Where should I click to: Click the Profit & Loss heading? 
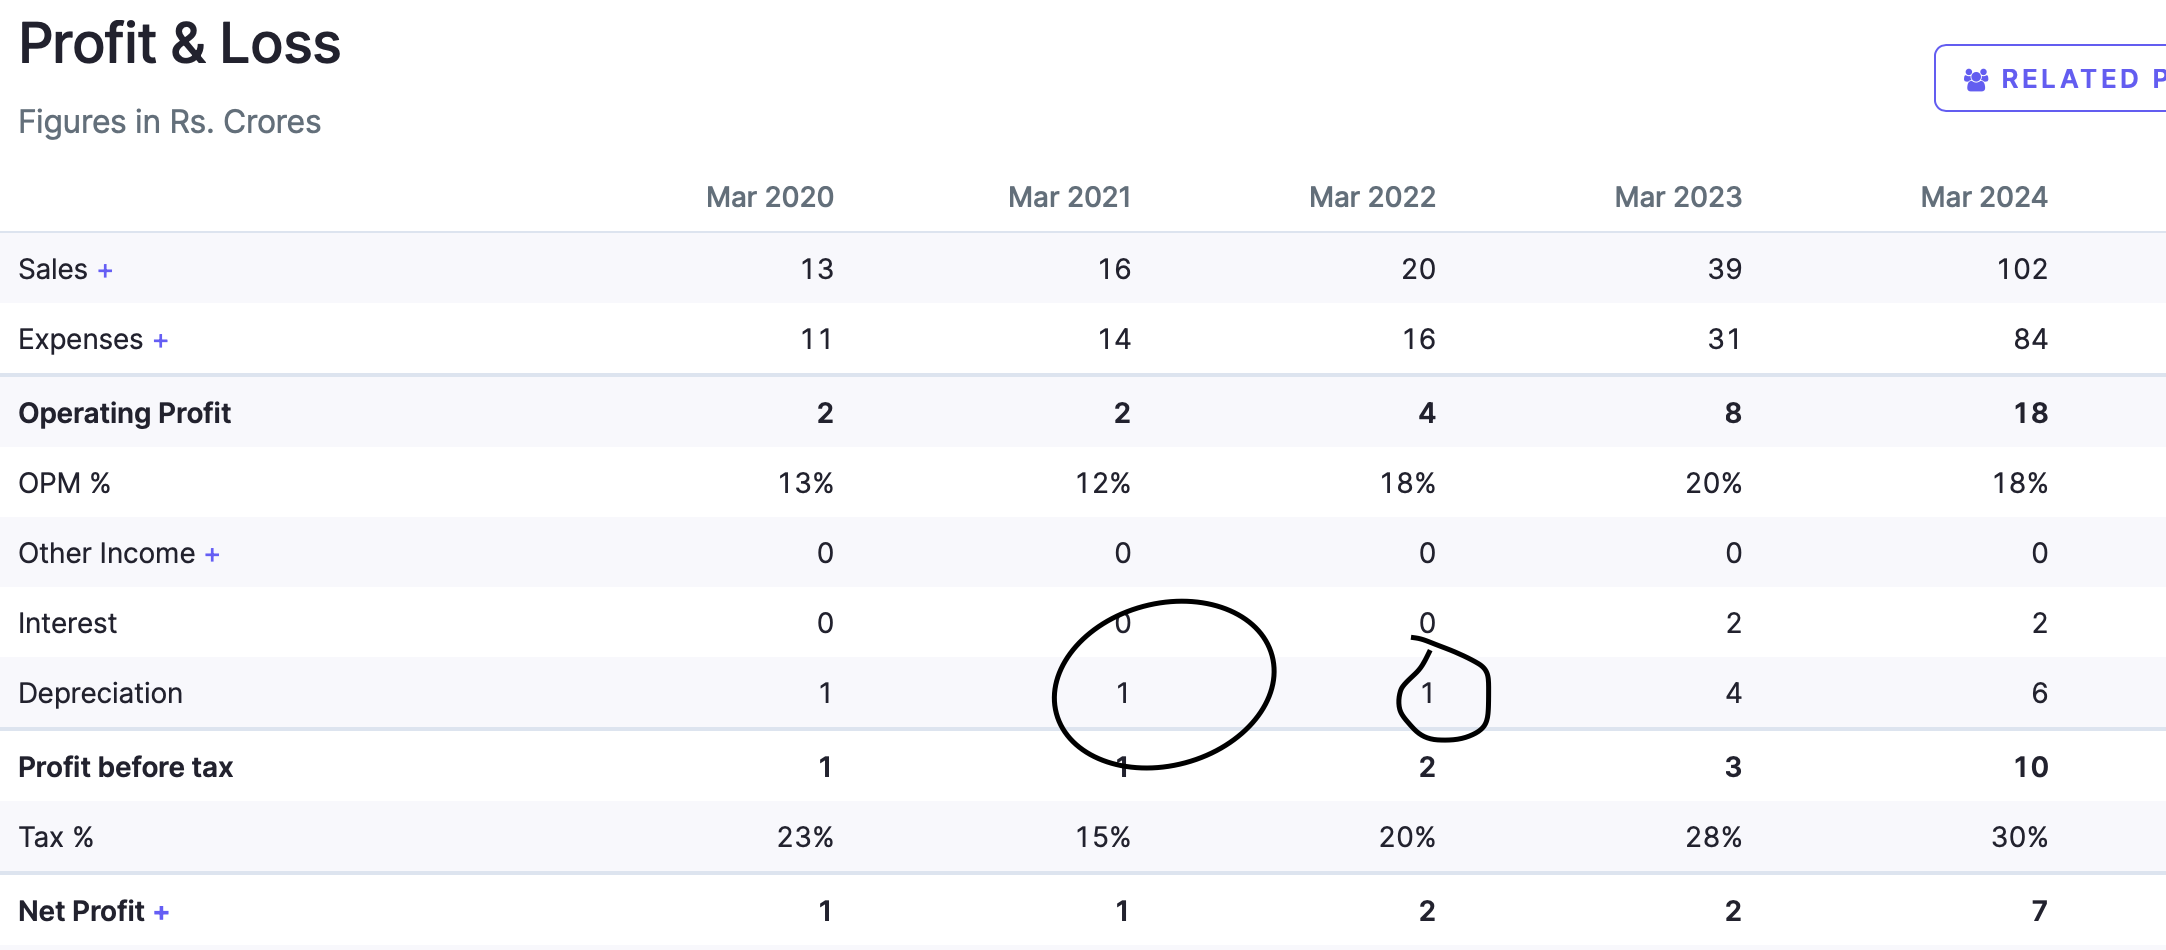180,44
